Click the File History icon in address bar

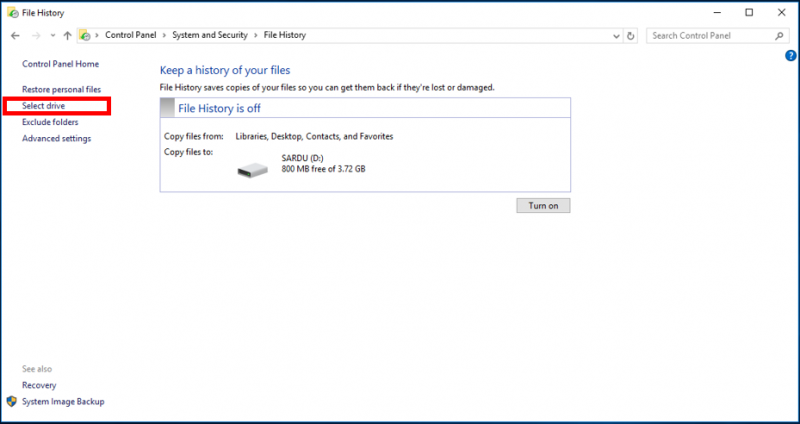pyautogui.click(x=85, y=36)
